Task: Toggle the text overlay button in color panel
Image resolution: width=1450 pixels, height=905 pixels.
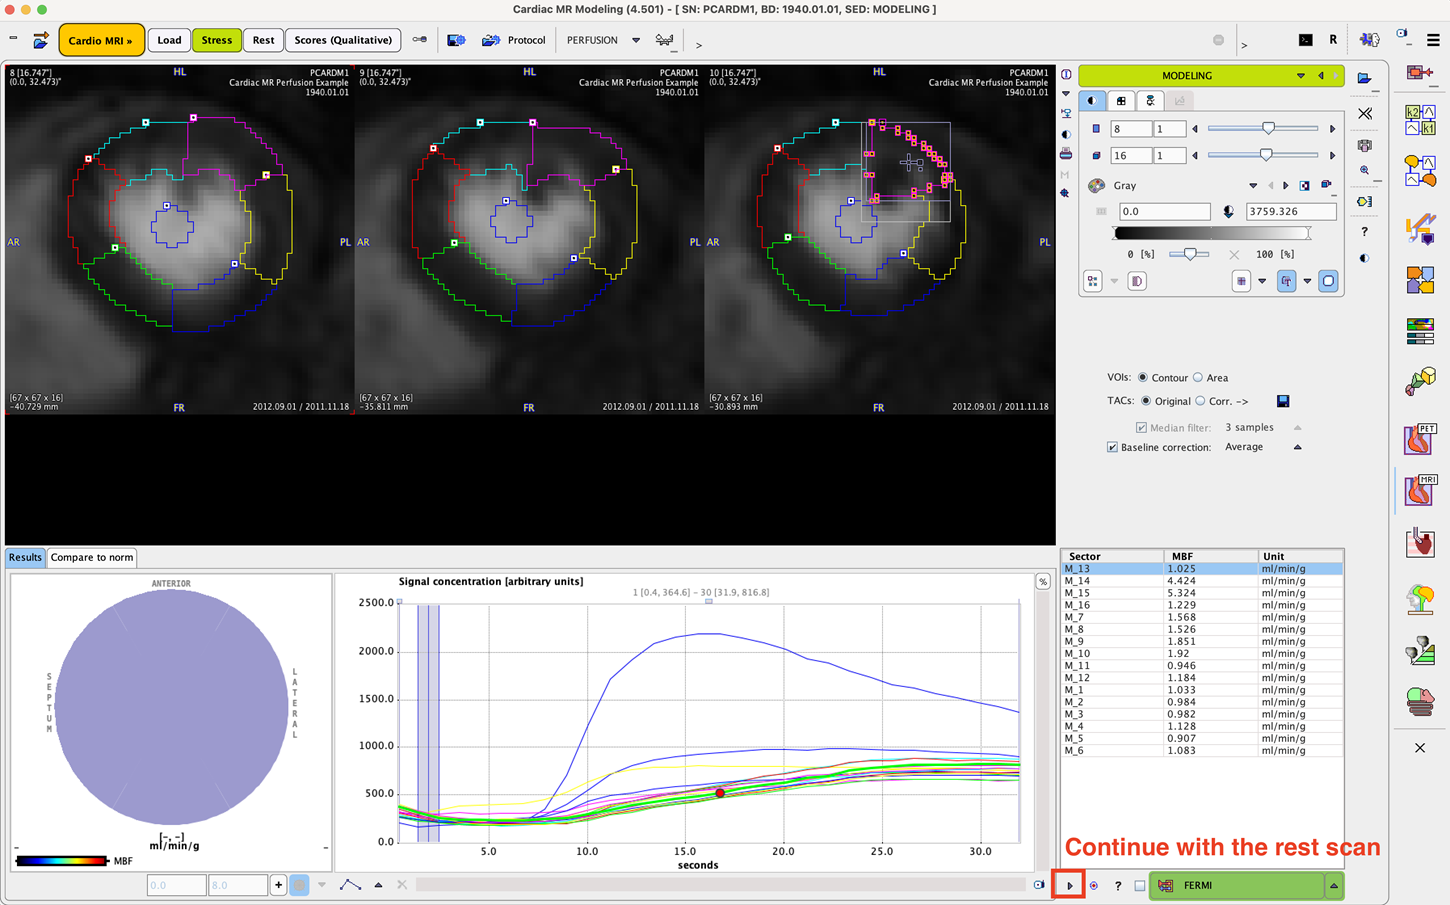Action: point(1286,281)
